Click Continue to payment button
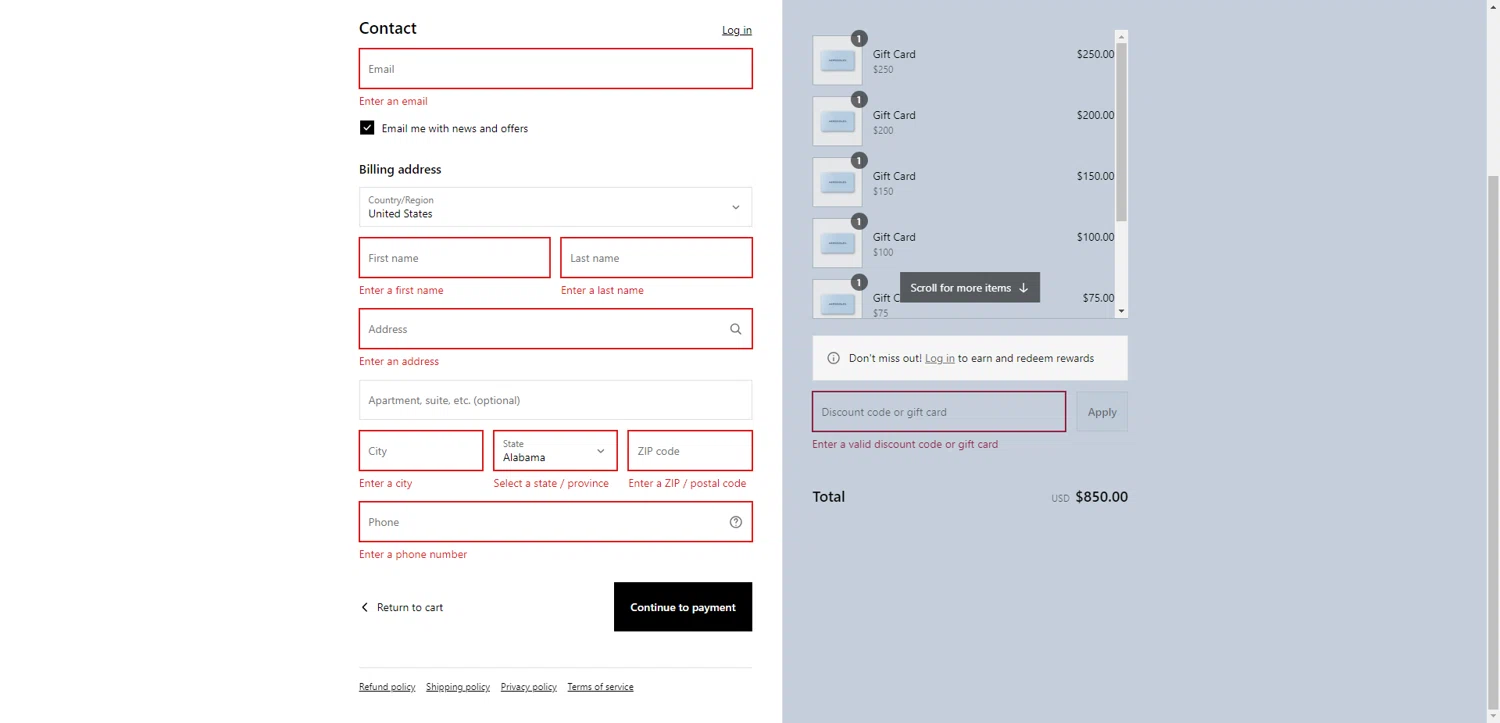Image resolution: width=1500 pixels, height=723 pixels. (x=683, y=607)
